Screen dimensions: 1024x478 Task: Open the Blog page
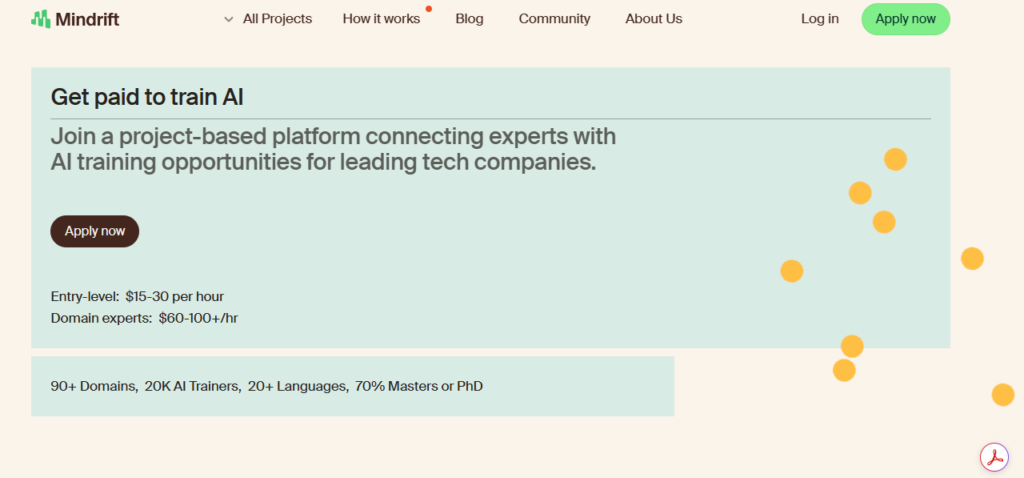point(470,19)
